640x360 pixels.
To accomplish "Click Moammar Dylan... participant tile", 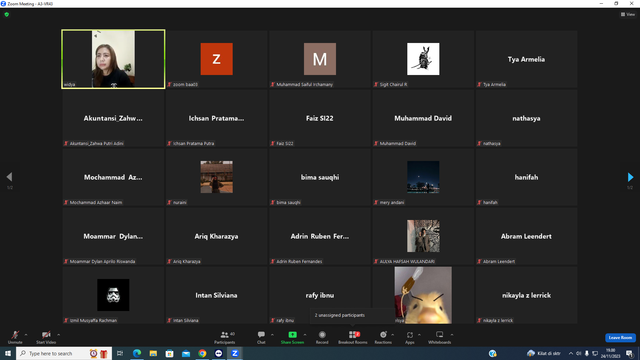I will [x=113, y=236].
